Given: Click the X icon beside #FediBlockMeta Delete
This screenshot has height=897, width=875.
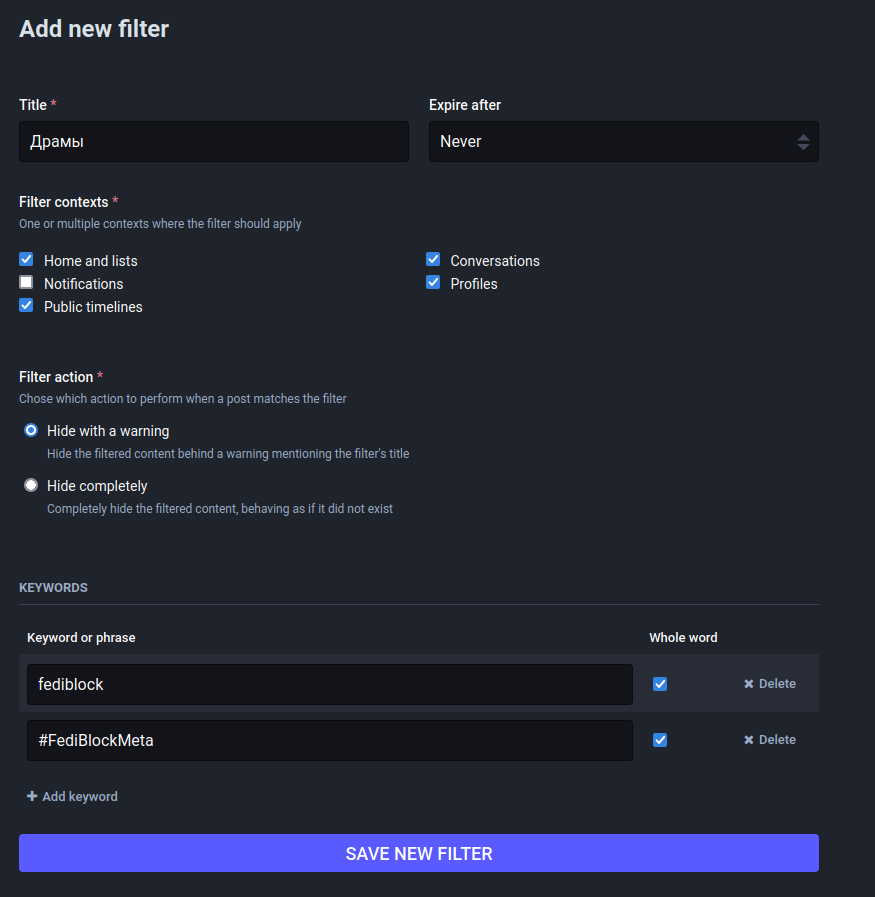Looking at the screenshot, I should coord(749,740).
